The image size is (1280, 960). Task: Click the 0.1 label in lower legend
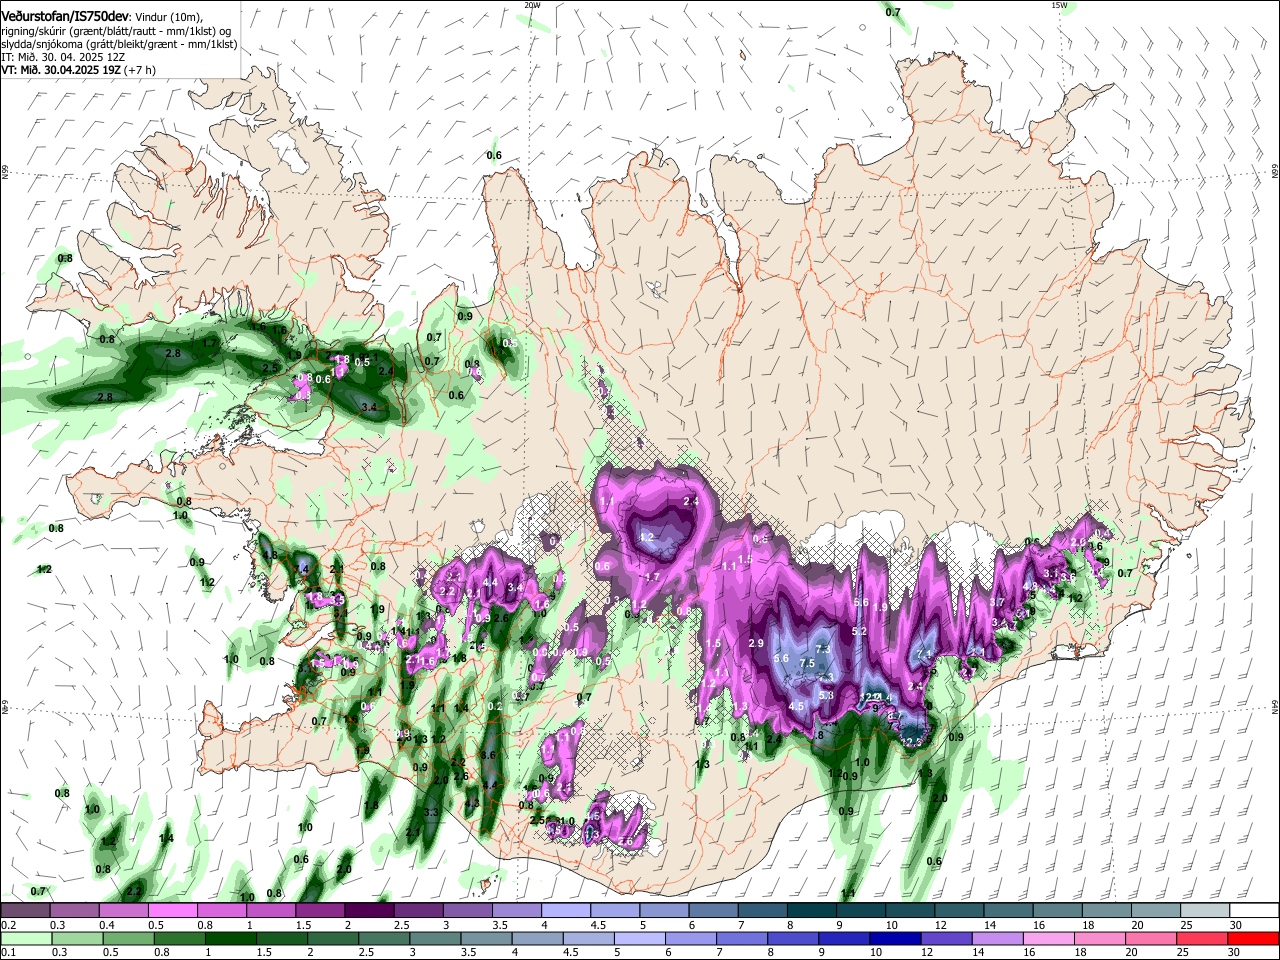(8, 952)
